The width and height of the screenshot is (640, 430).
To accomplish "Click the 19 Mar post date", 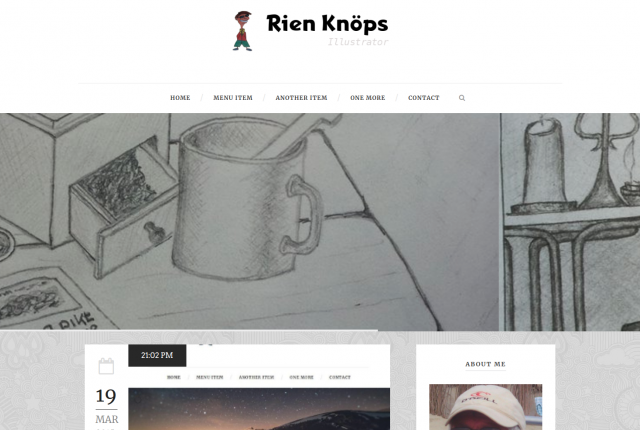I will pyautogui.click(x=107, y=406).
